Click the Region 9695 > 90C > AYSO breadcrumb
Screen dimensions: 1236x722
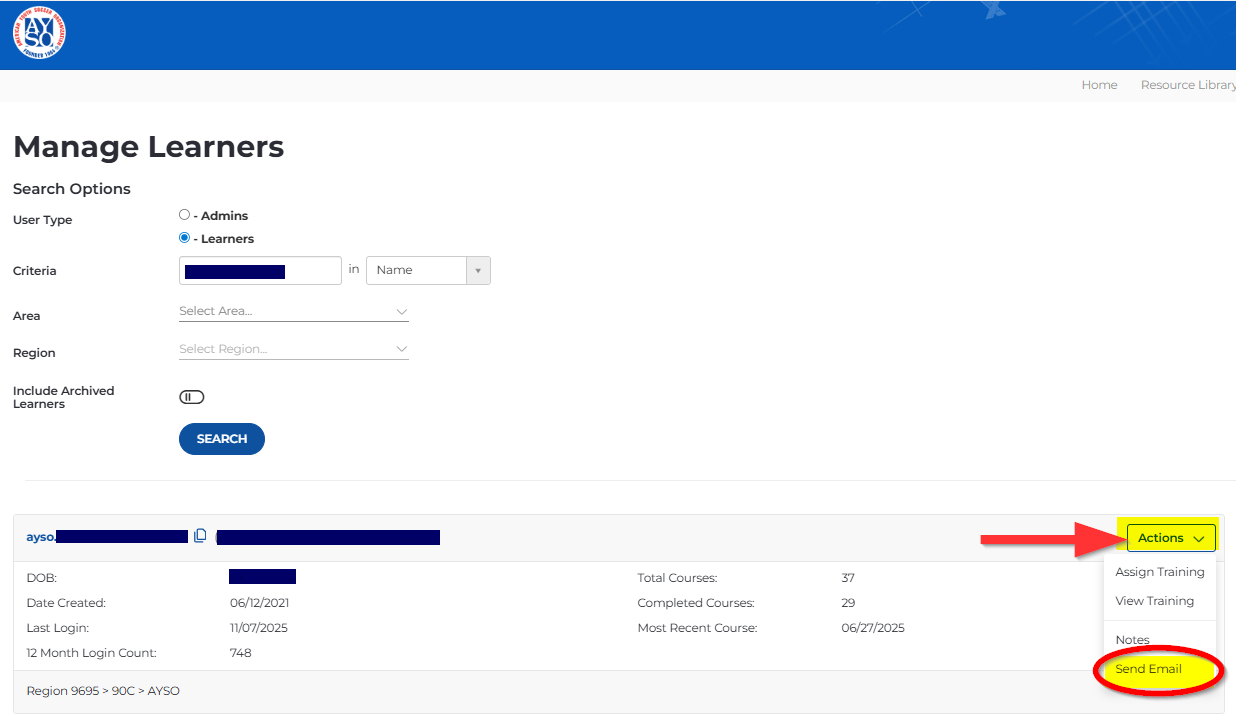click(103, 691)
